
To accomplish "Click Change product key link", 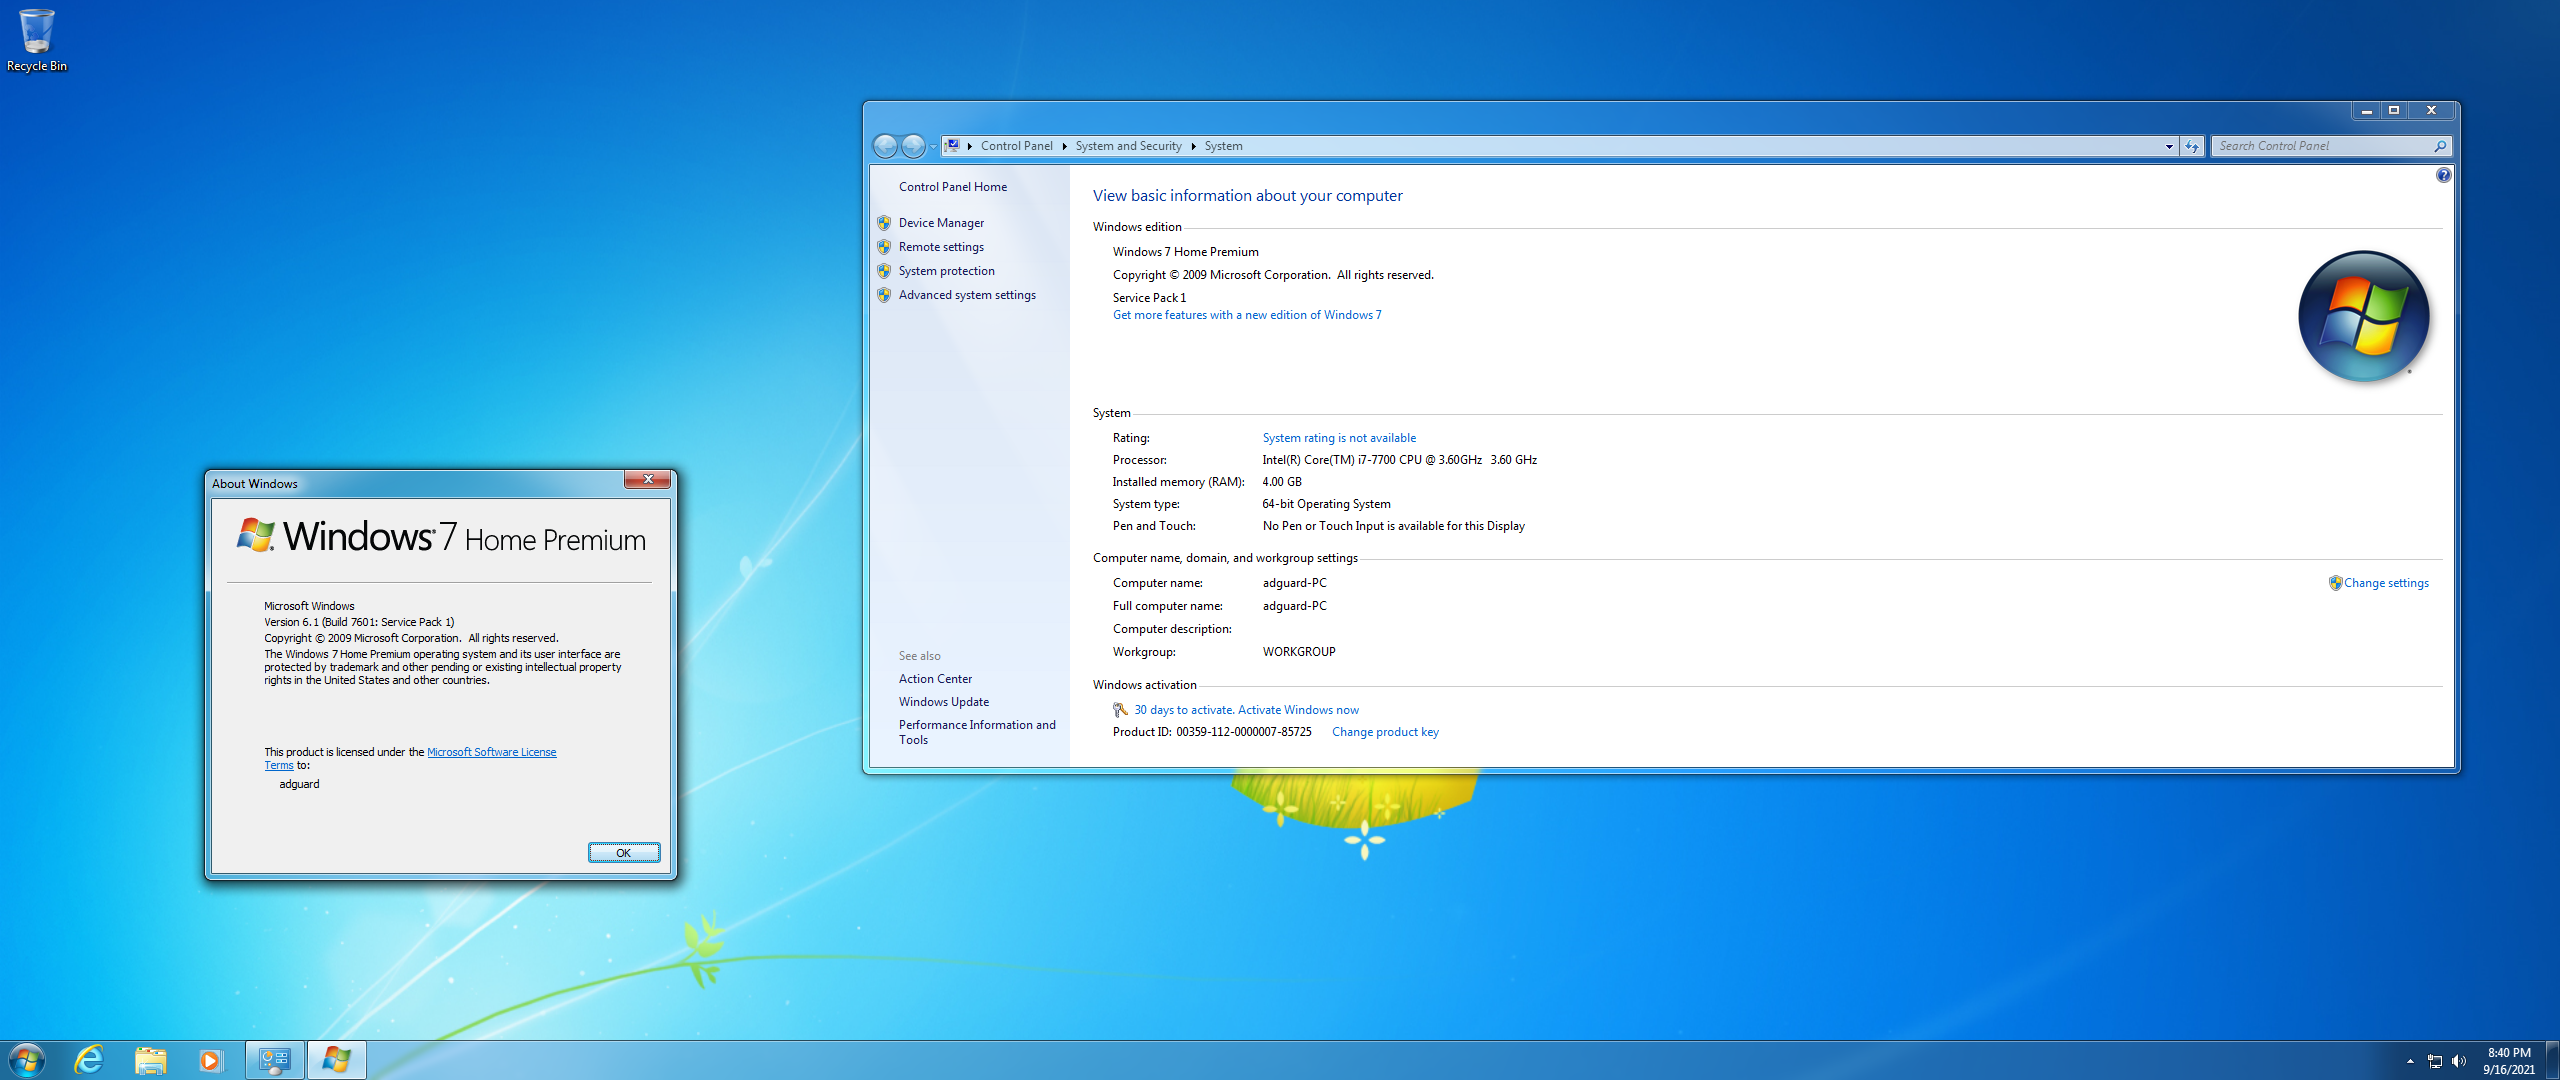I will tap(1385, 732).
